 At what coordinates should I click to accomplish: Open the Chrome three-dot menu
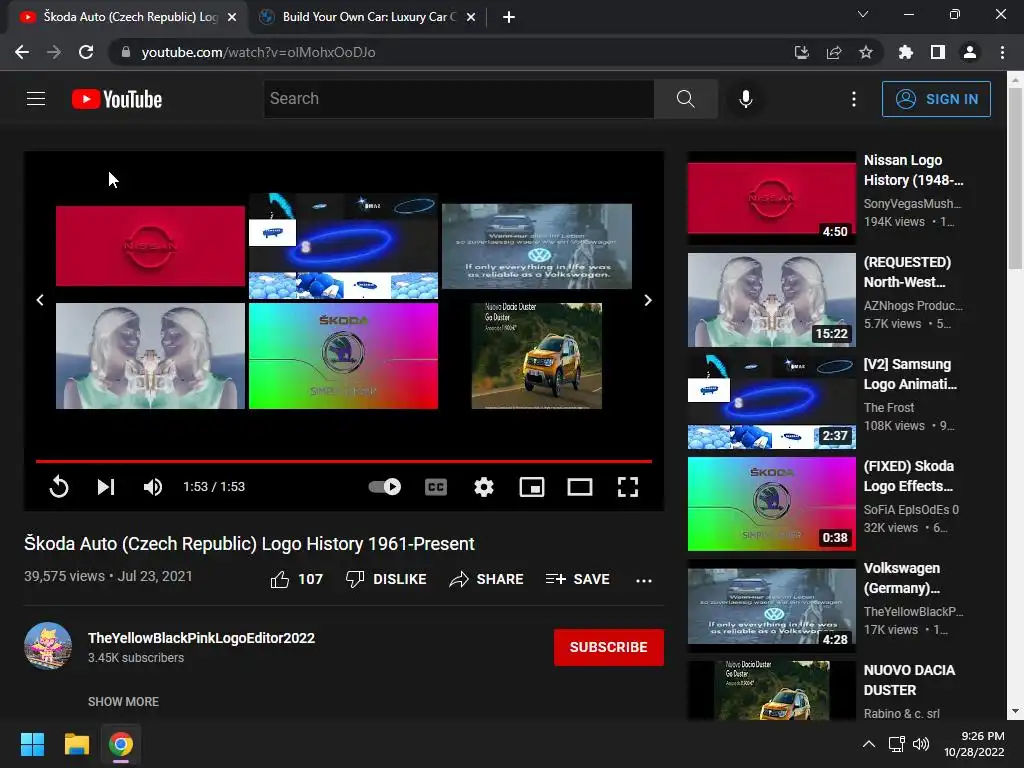[1002, 52]
